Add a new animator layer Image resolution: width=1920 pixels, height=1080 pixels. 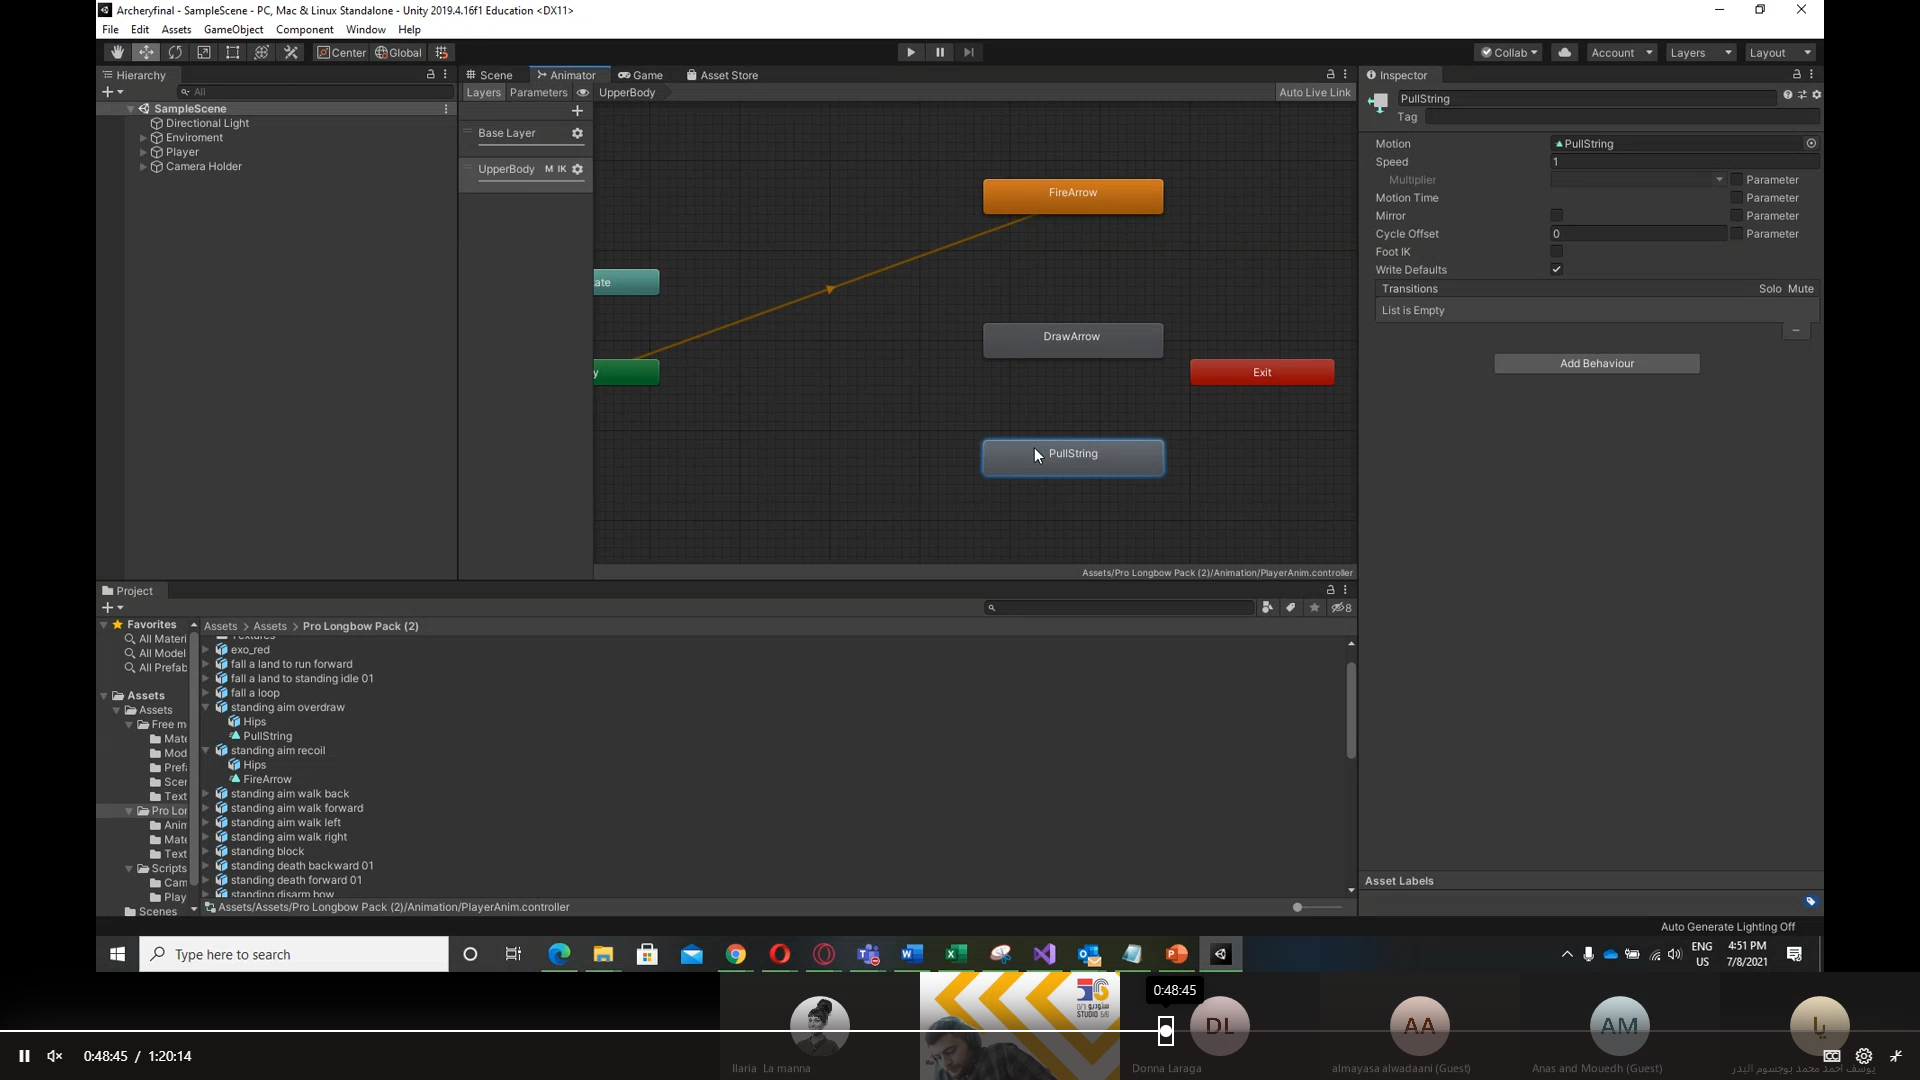(x=577, y=111)
